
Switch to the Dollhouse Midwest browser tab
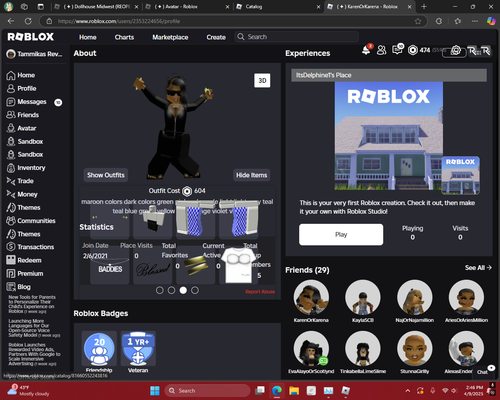(x=97, y=7)
